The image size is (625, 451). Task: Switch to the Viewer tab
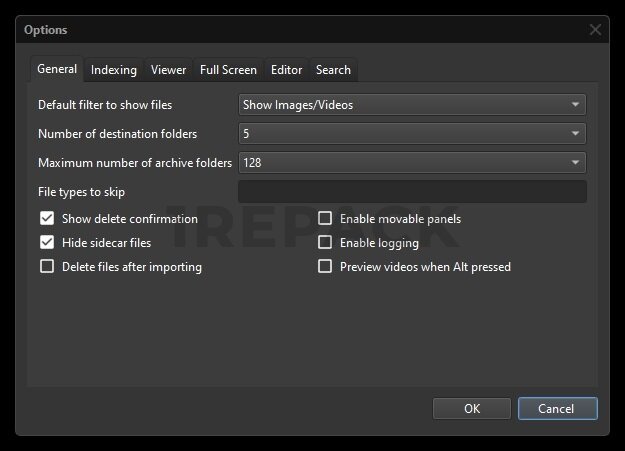coord(168,70)
